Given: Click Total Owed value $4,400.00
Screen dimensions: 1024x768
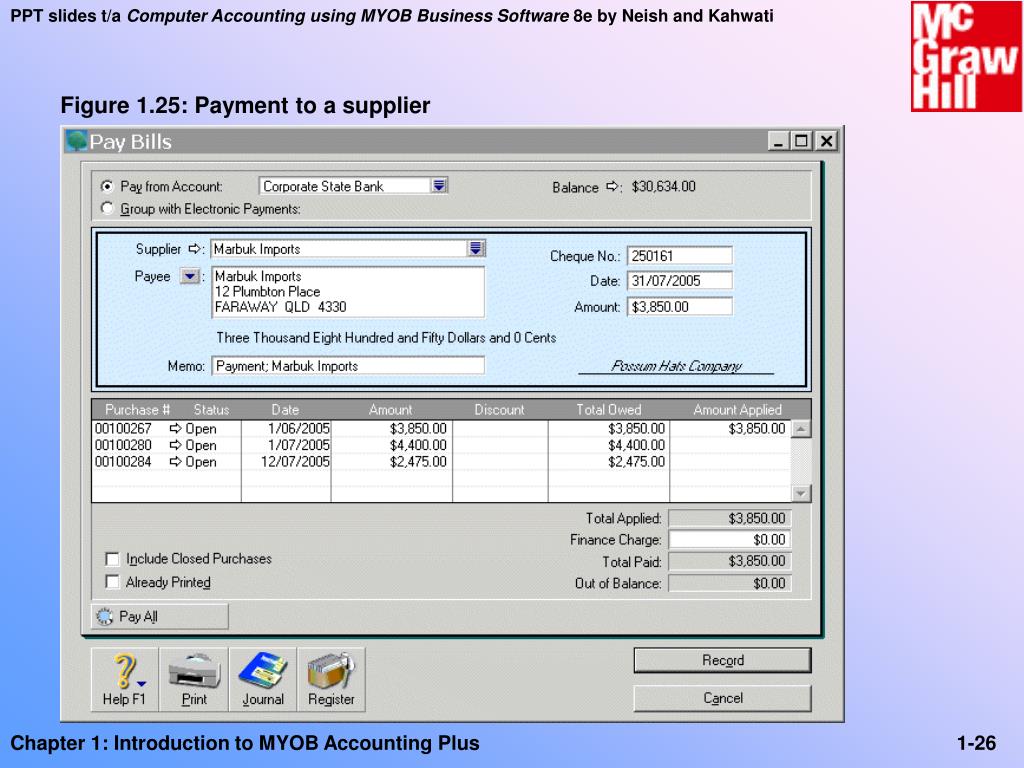Looking at the screenshot, I should tap(636, 445).
